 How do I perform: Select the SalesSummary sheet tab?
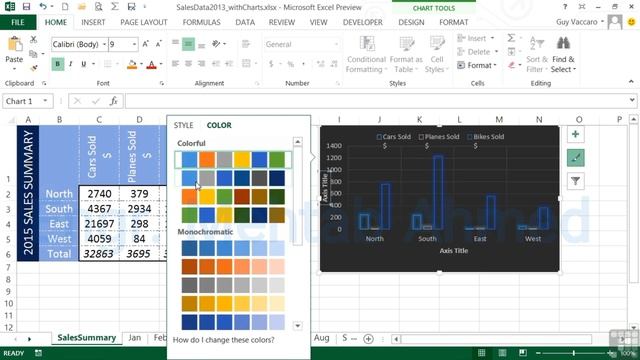pos(87,338)
